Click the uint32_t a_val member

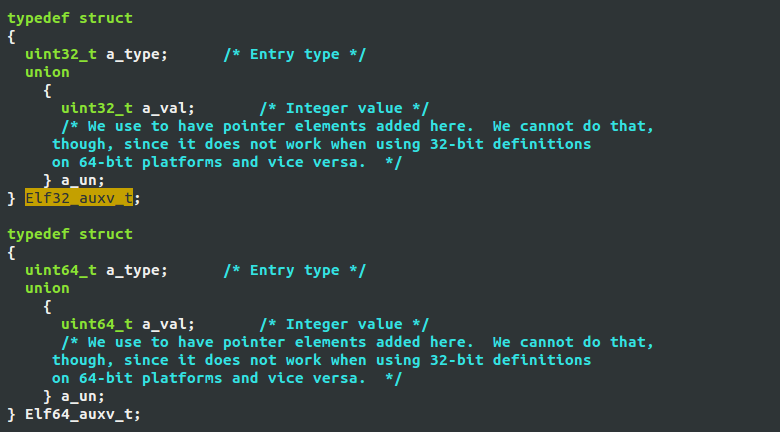point(128,108)
